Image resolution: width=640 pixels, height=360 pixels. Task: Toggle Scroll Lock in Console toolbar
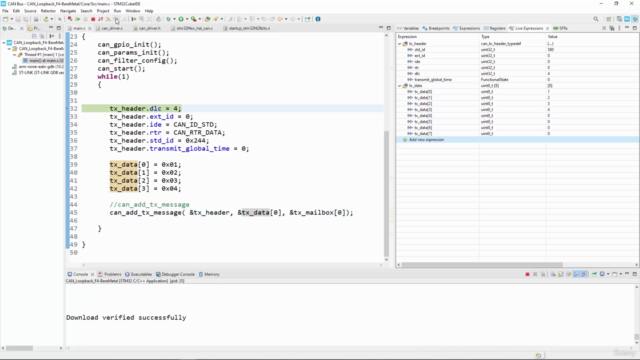pyautogui.click(x=561, y=274)
